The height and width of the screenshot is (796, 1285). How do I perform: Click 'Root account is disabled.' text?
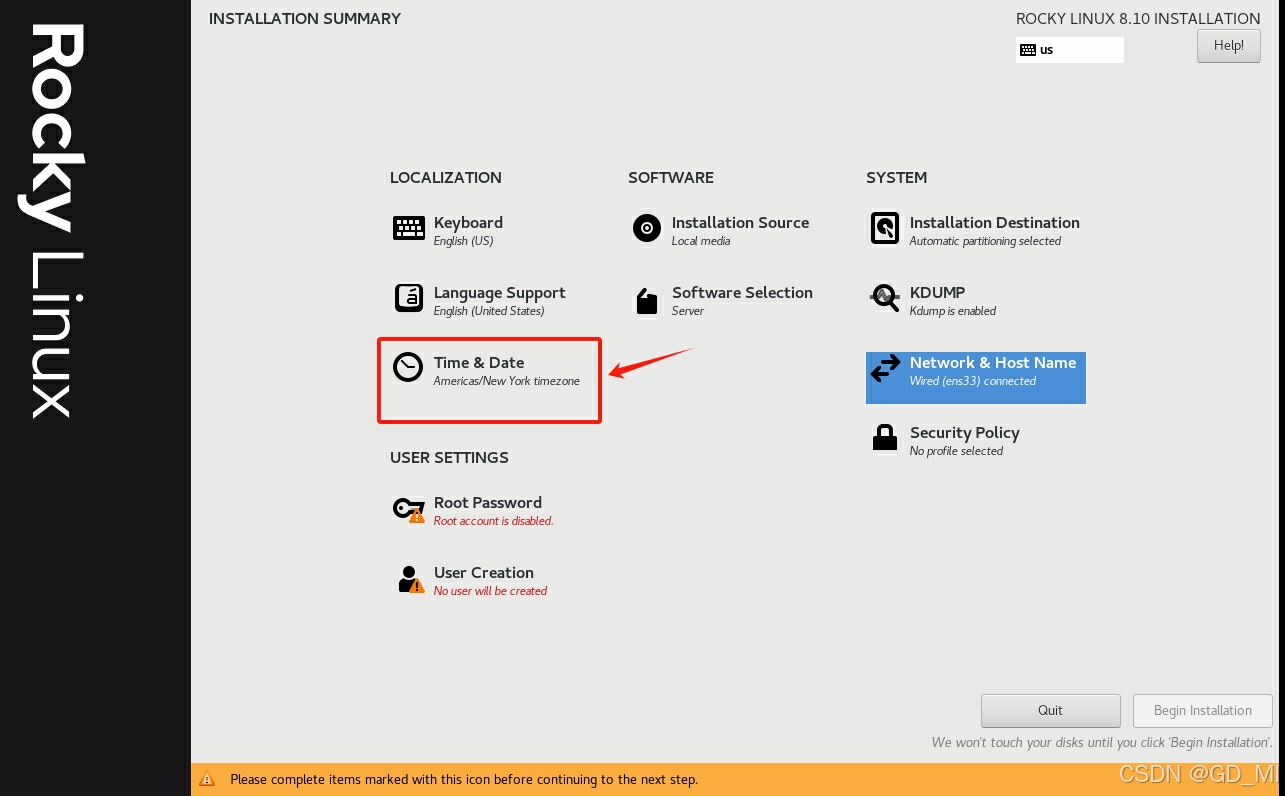[x=493, y=521]
